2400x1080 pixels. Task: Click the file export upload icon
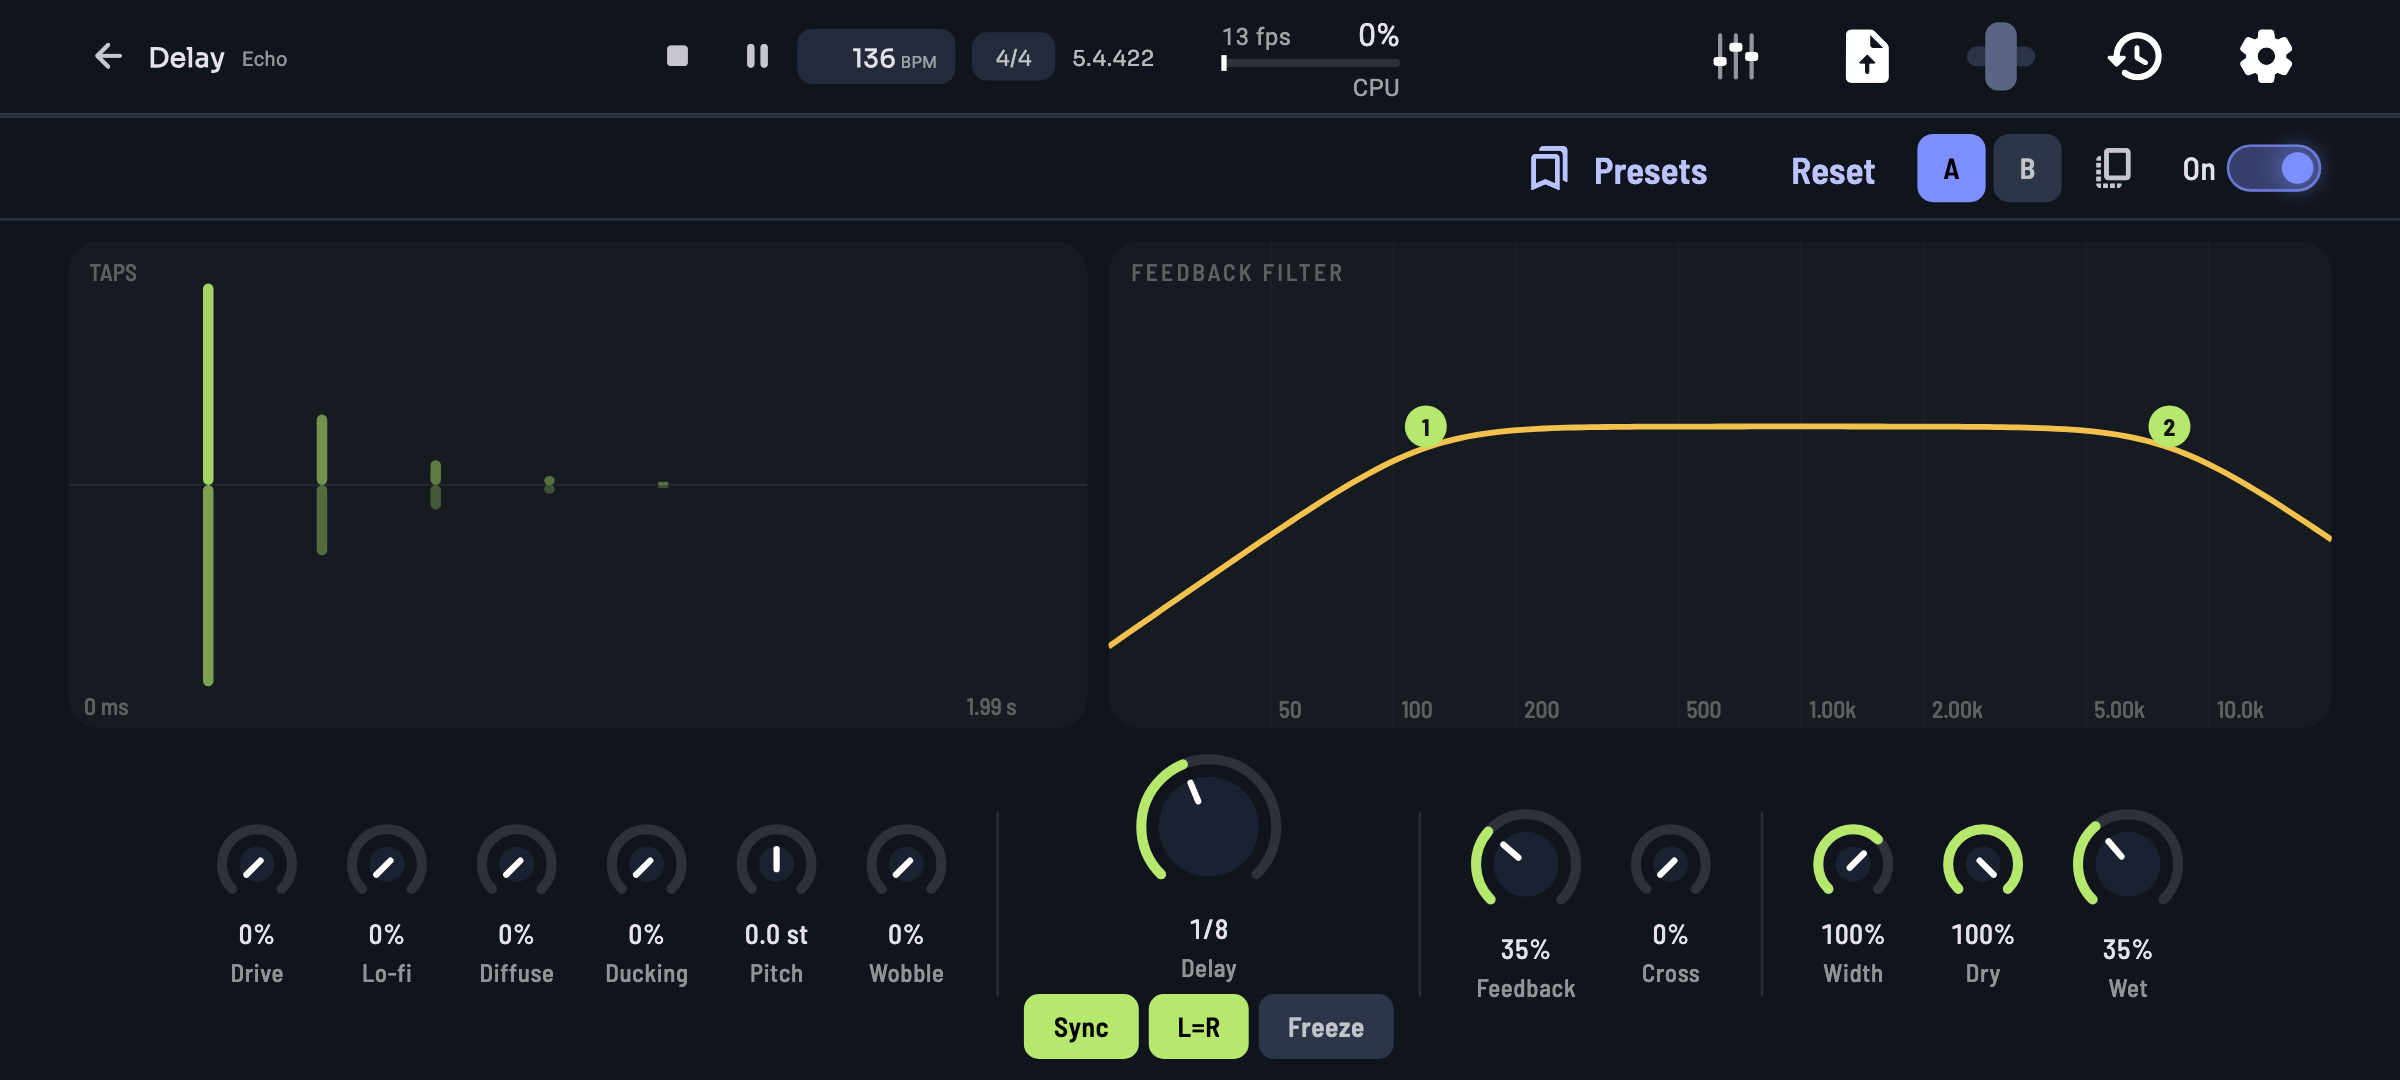[1866, 56]
